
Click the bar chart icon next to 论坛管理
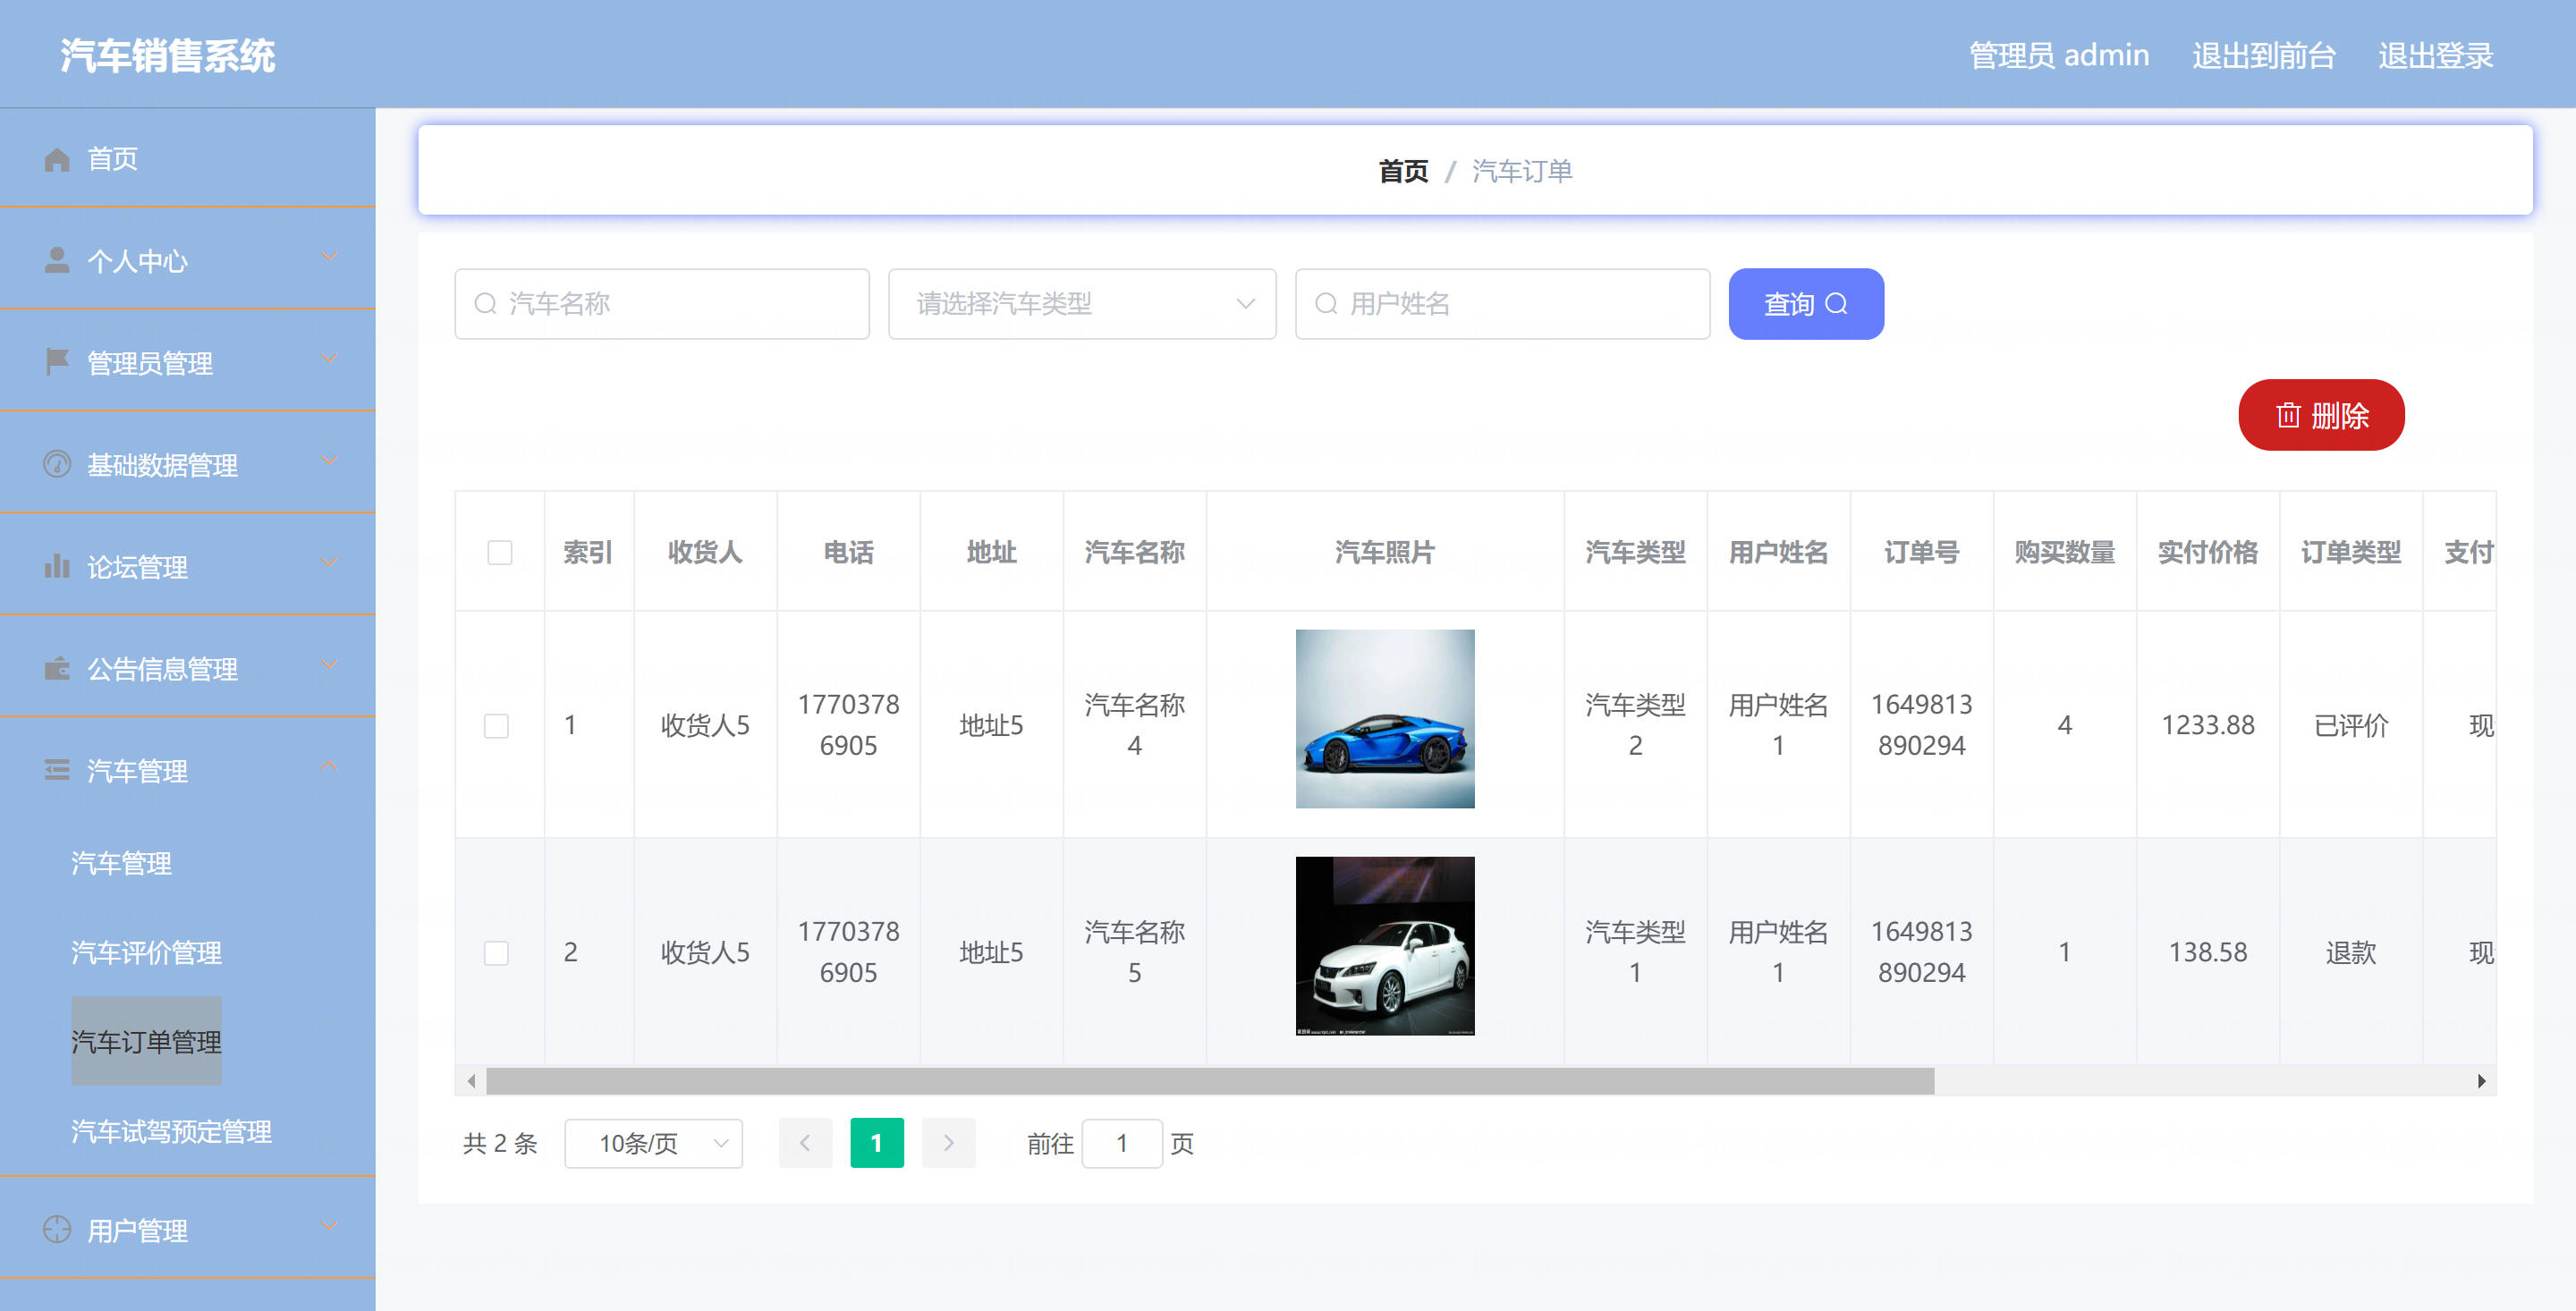point(57,566)
